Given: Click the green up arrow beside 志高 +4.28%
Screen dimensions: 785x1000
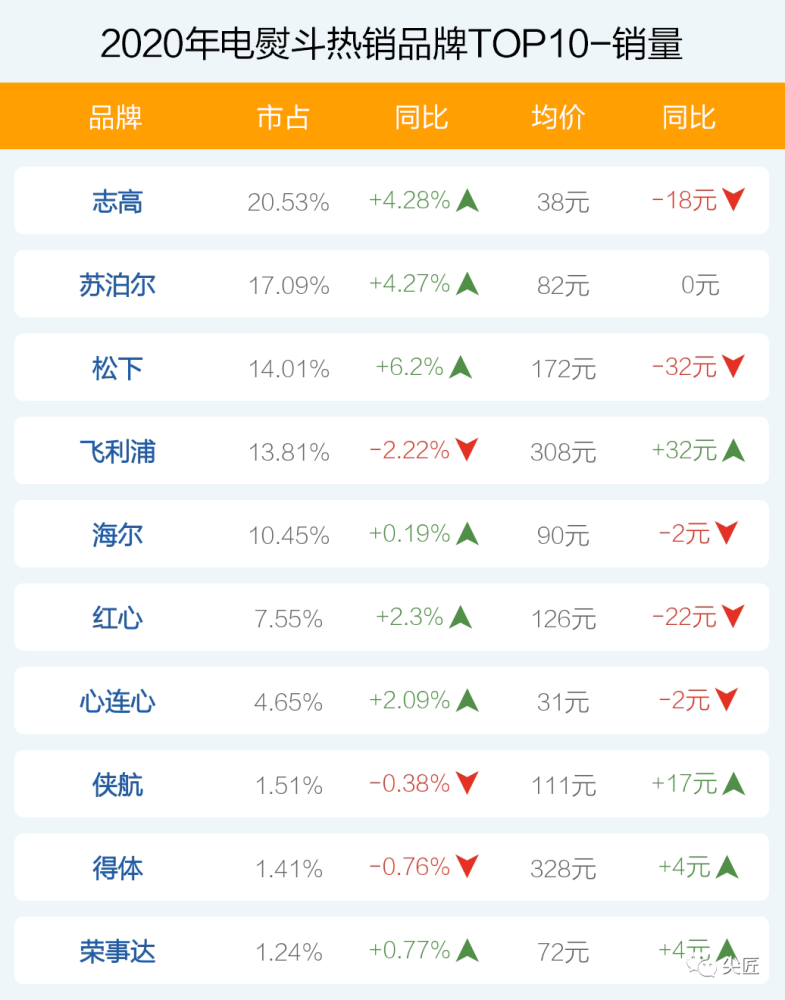Looking at the screenshot, I should coord(467,201).
